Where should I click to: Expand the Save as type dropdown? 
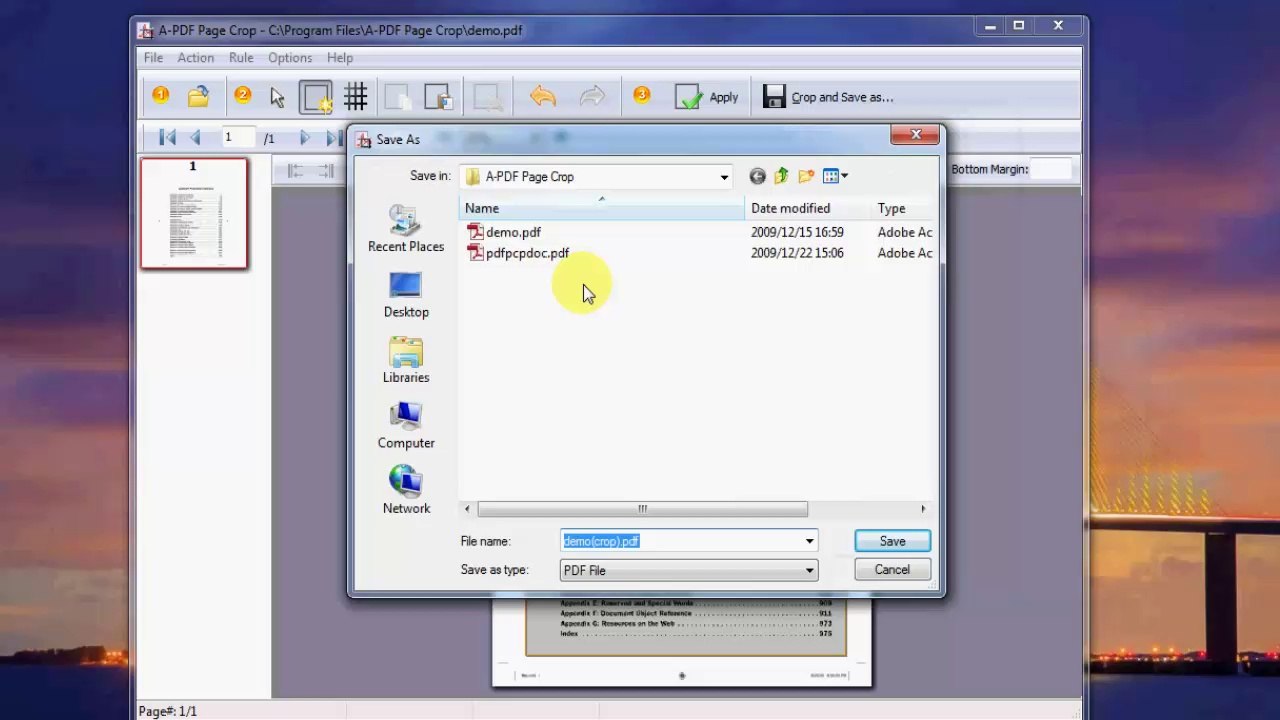pos(809,570)
